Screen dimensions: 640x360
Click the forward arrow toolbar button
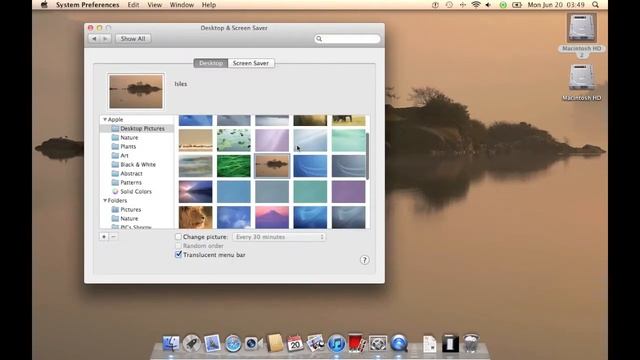point(105,38)
